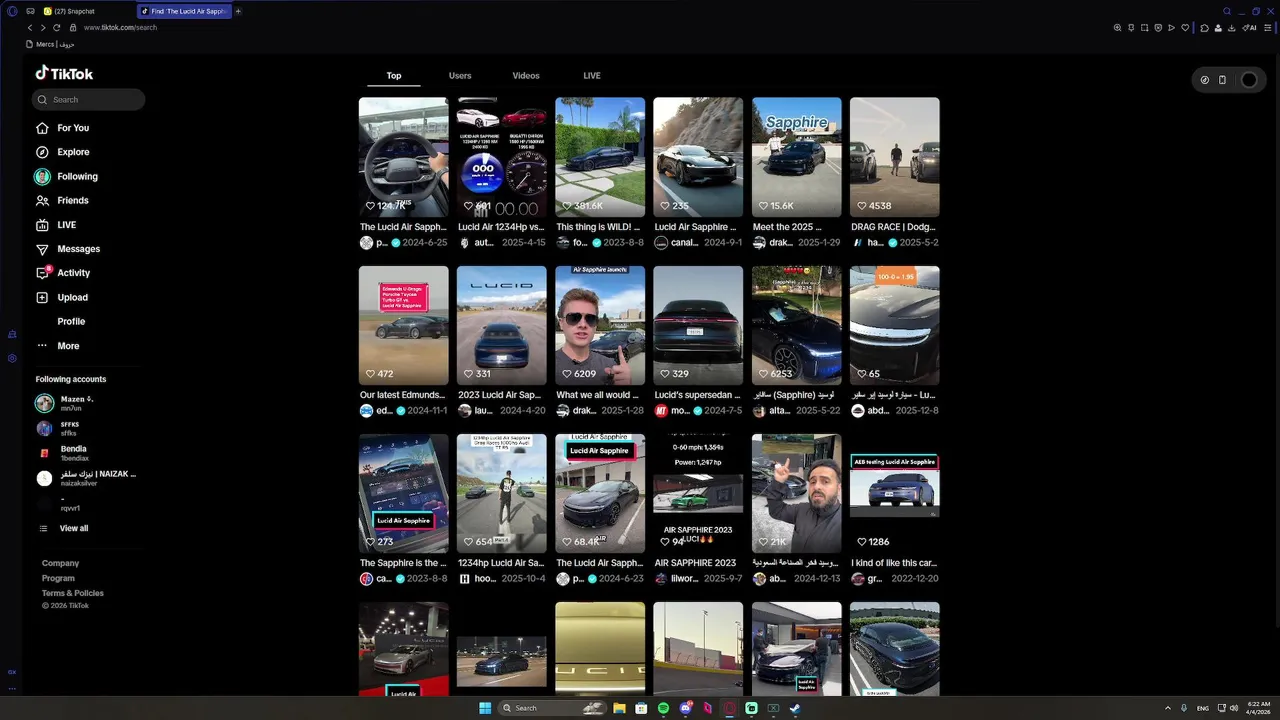1280x720 pixels.
Task: Open browser AI assistant button
Action: (1250, 28)
